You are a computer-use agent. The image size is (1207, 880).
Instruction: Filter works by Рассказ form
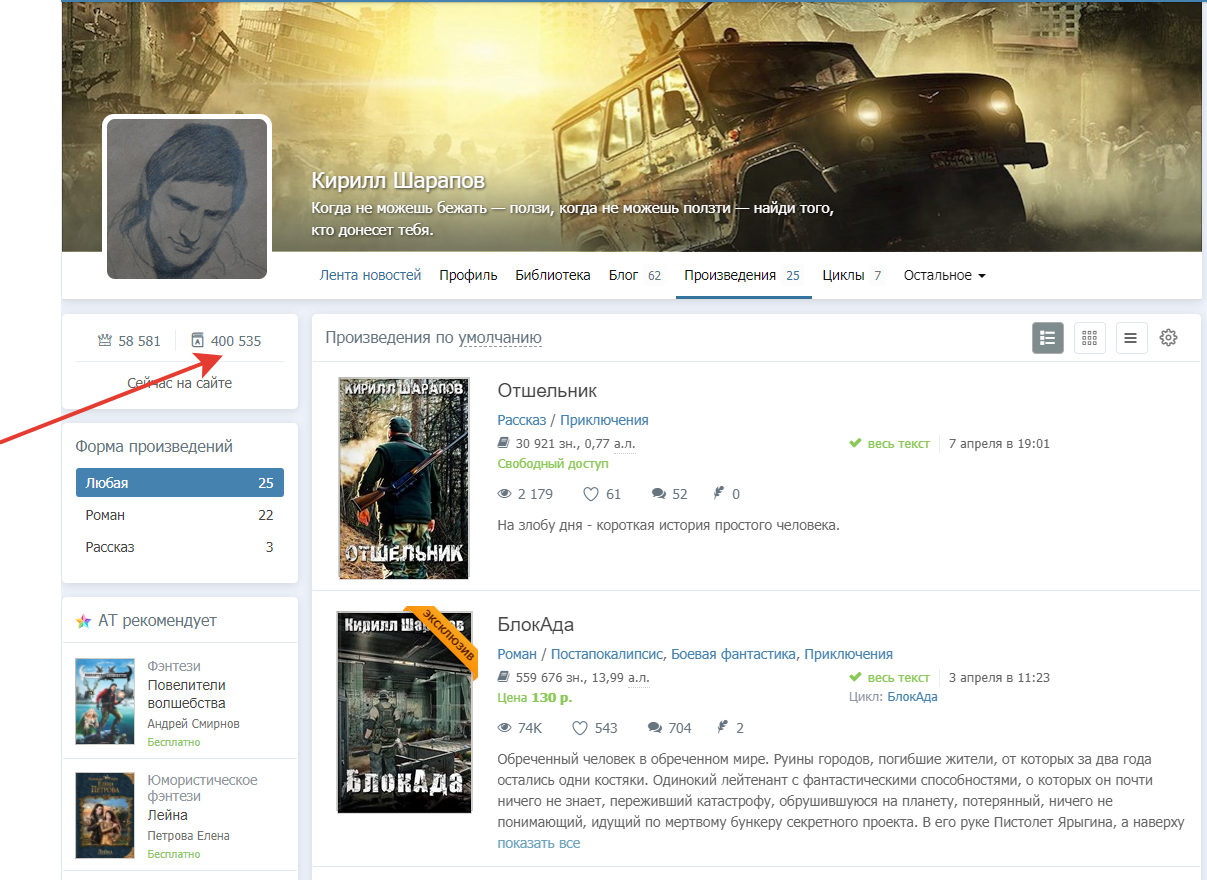point(179,547)
